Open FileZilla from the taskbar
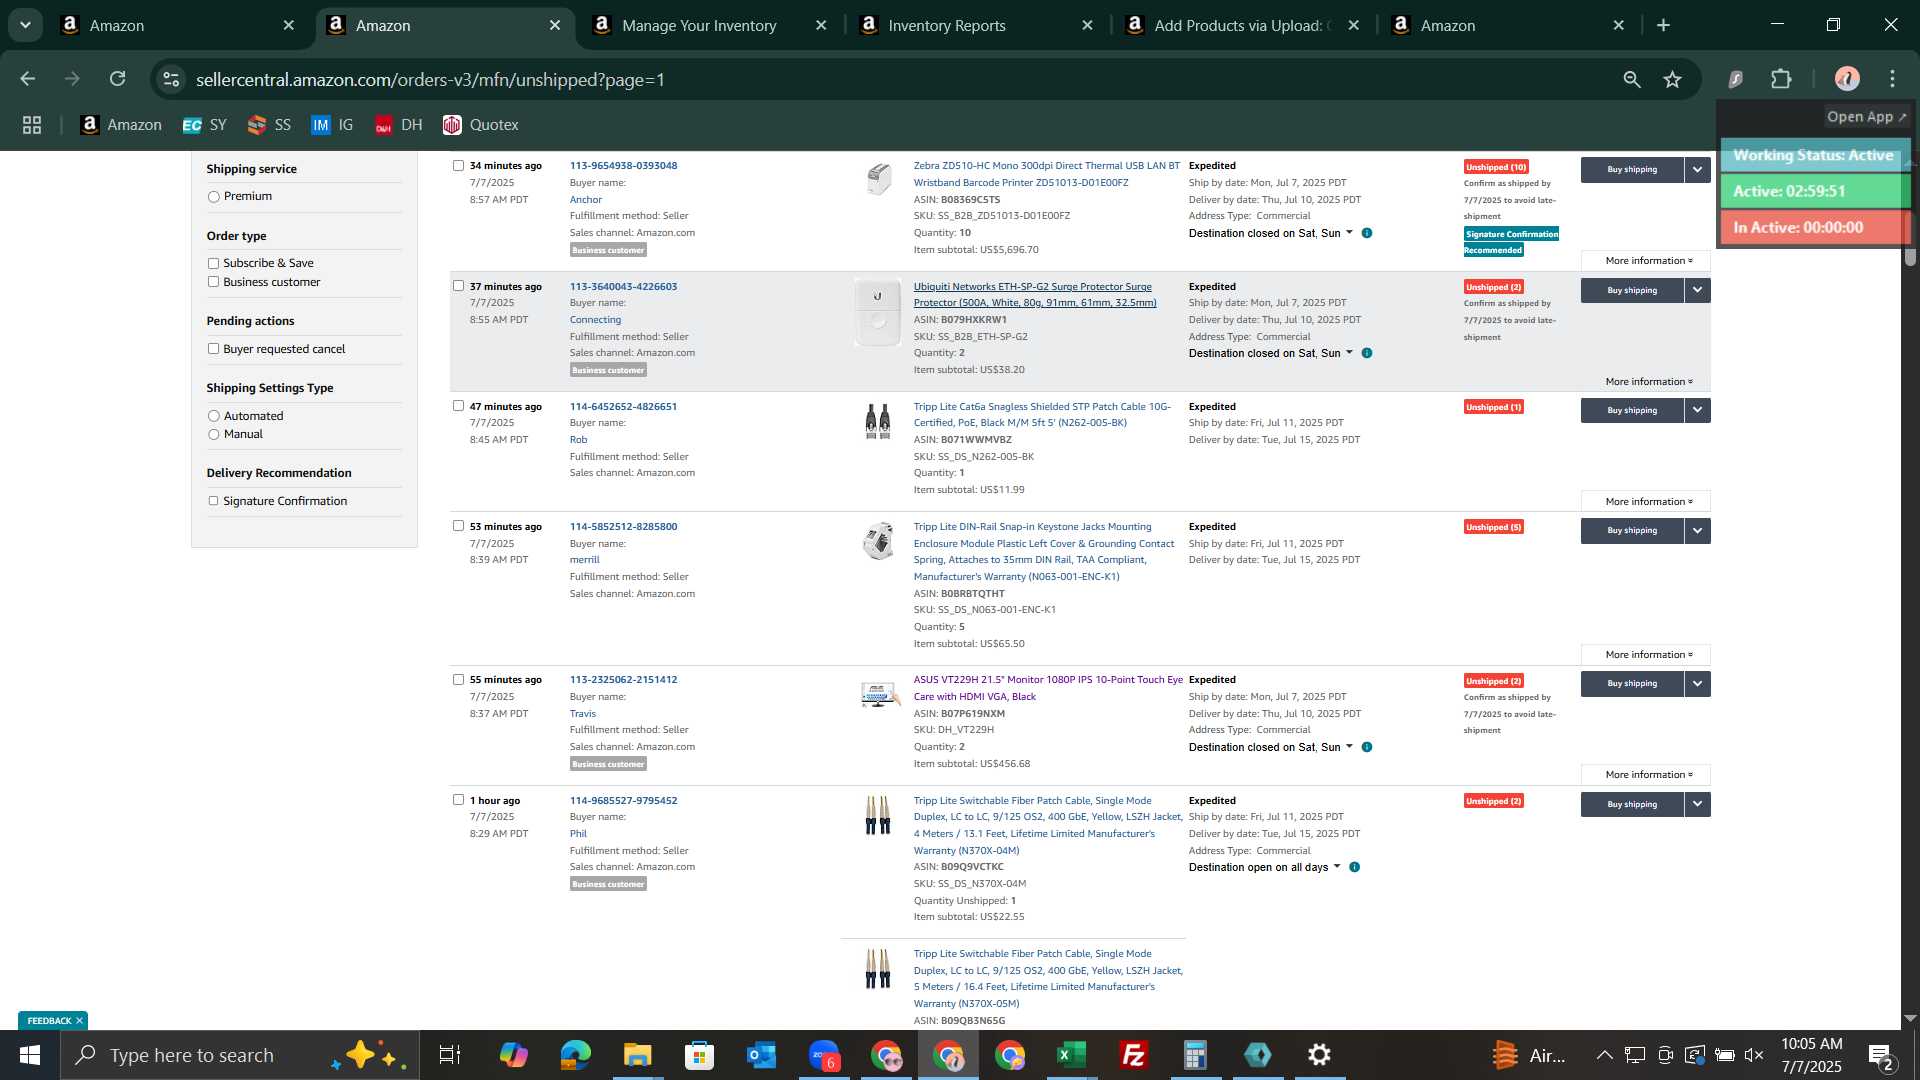Image resolution: width=1920 pixels, height=1080 pixels. [x=1133, y=1055]
